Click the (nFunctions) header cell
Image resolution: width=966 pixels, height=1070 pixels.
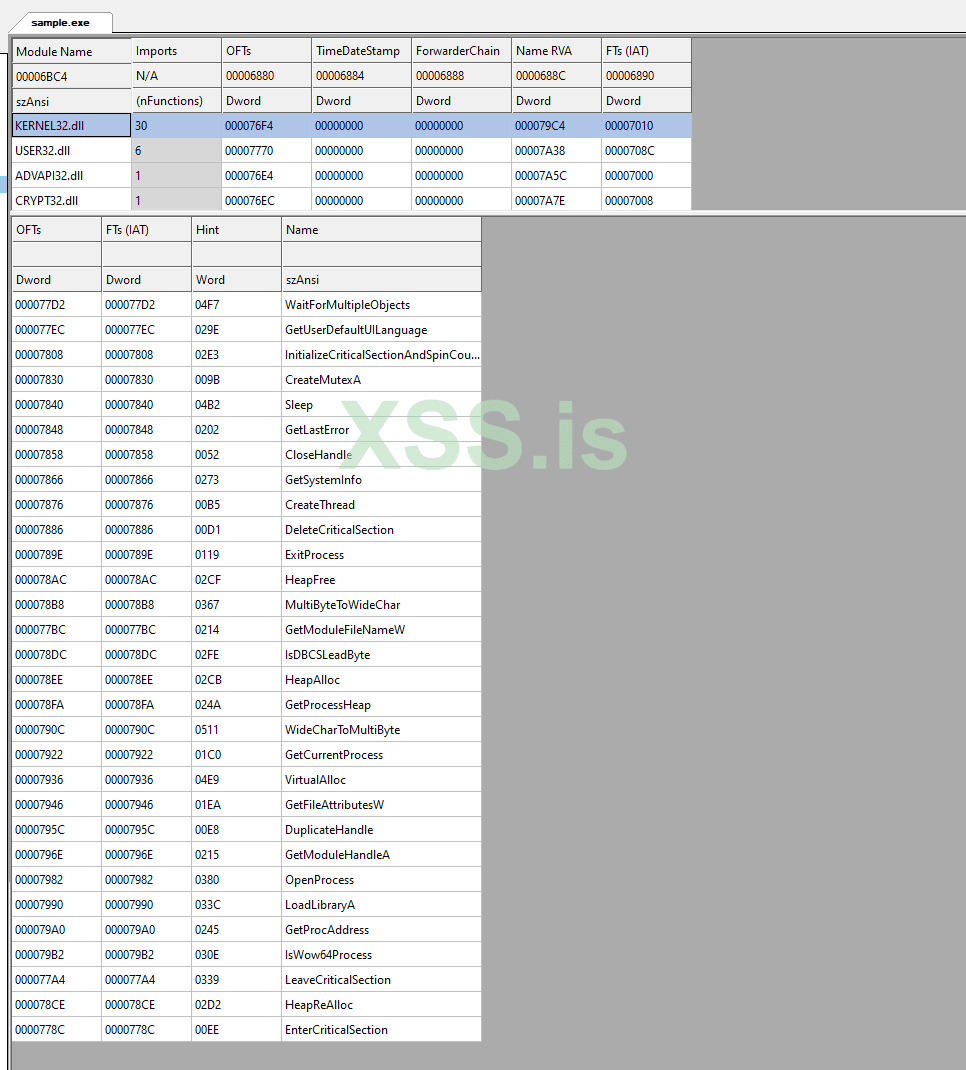click(x=177, y=101)
